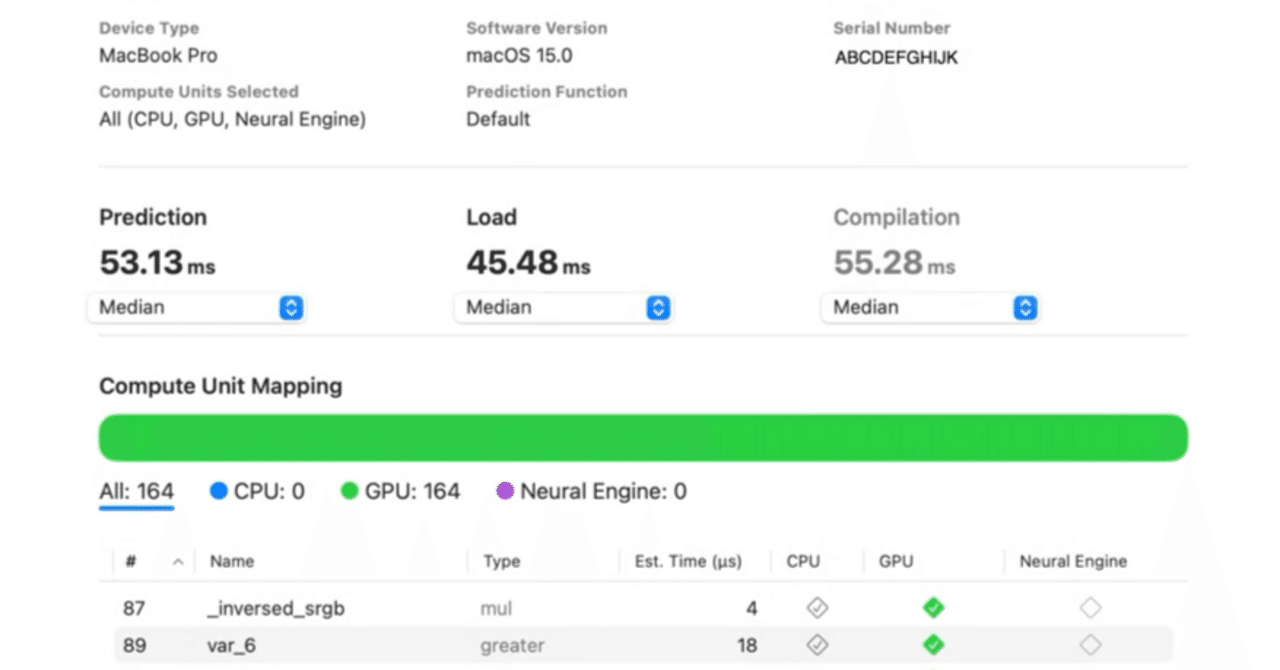Sort the table by Name column
The height and width of the screenshot is (670, 1280).
[232, 562]
